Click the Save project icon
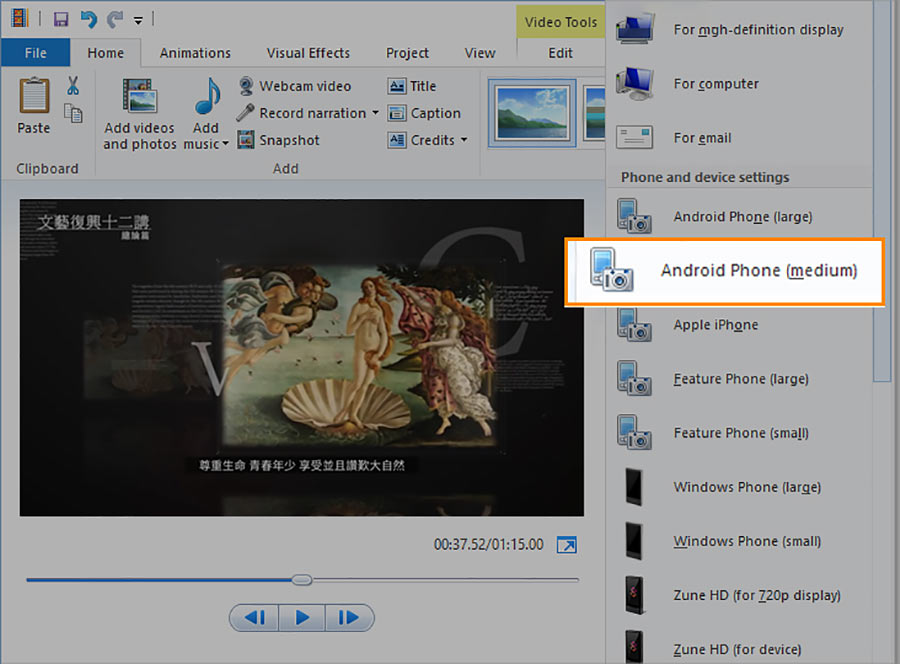The width and height of the screenshot is (900, 664). point(61,20)
